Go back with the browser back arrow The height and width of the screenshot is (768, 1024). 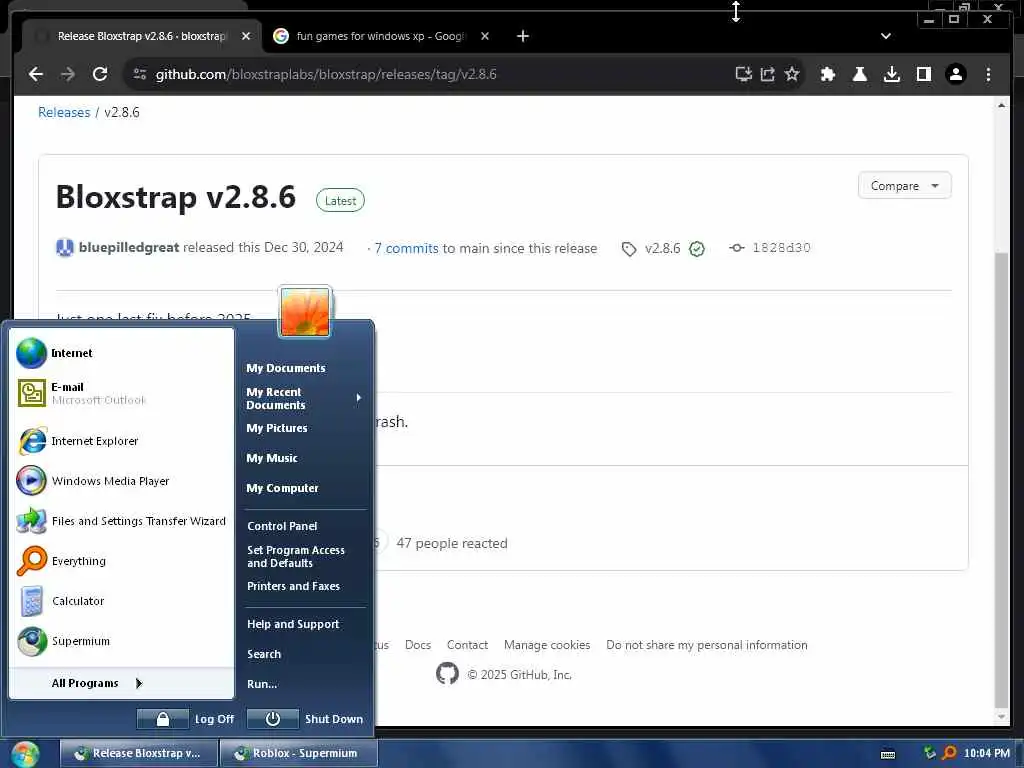pyautogui.click(x=36, y=74)
